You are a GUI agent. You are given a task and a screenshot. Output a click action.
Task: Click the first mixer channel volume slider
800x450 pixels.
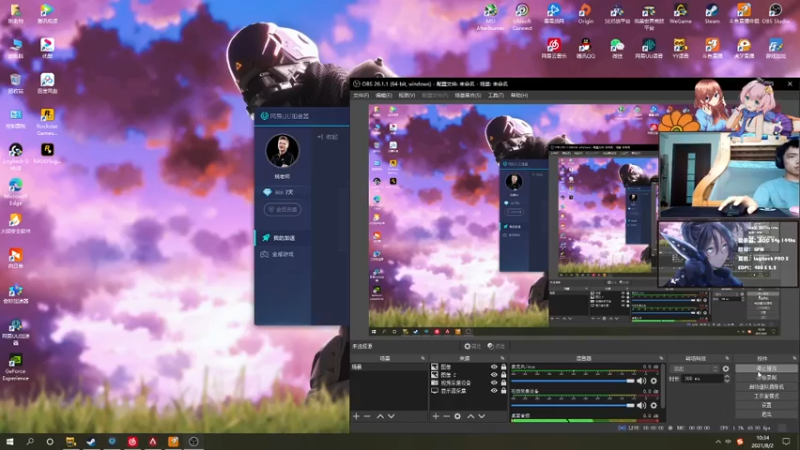(573, 381)
